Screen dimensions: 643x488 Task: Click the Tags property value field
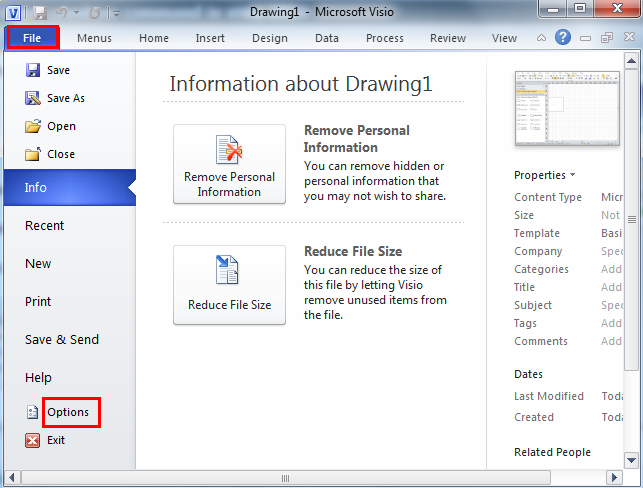[611, 323]
